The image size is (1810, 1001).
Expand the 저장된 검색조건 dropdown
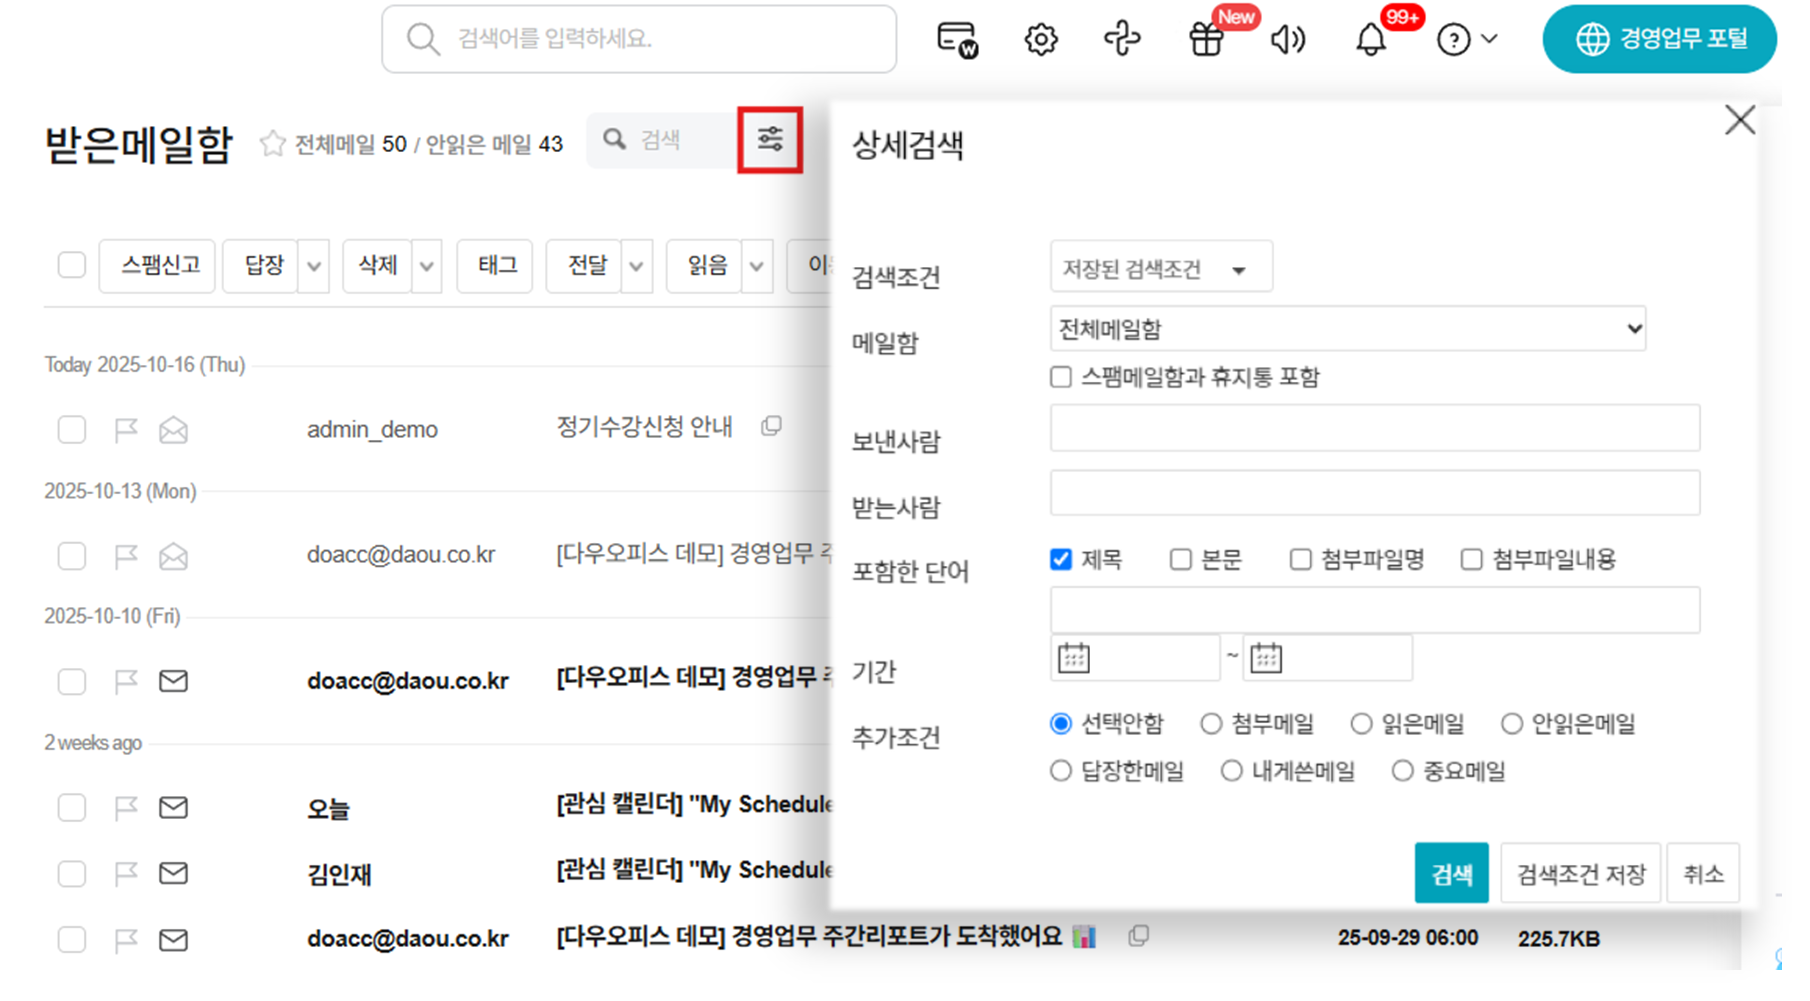(x=1160, y=269)
